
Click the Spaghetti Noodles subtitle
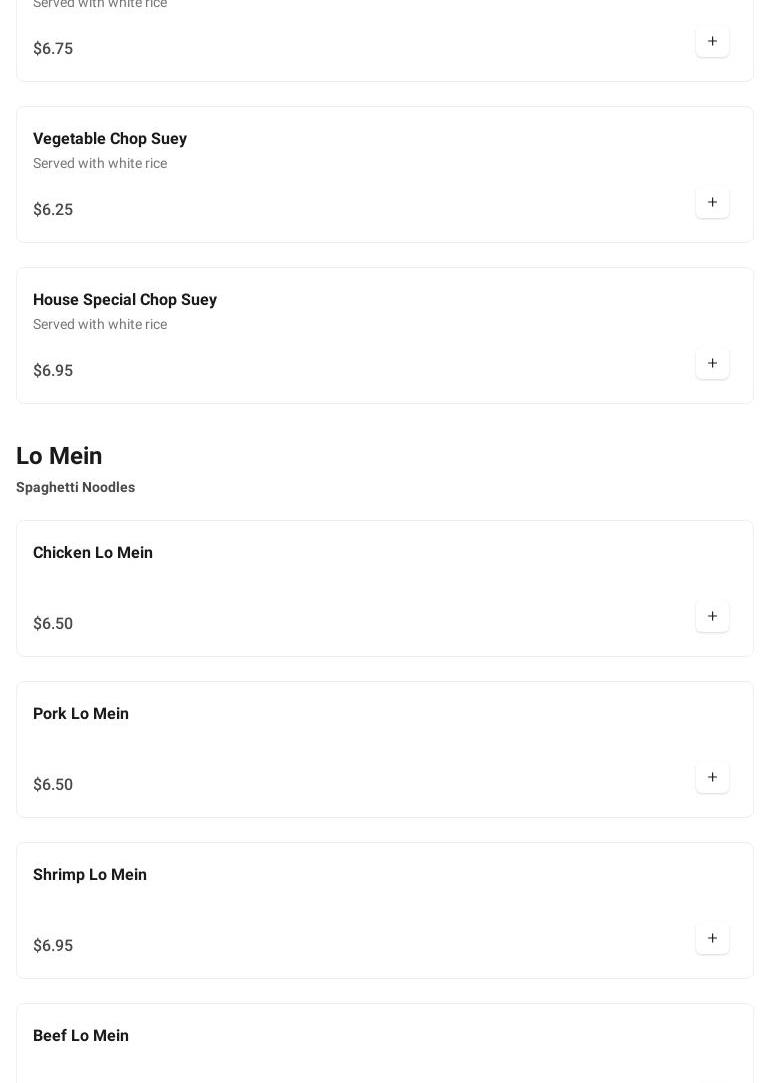coord(75,488)
